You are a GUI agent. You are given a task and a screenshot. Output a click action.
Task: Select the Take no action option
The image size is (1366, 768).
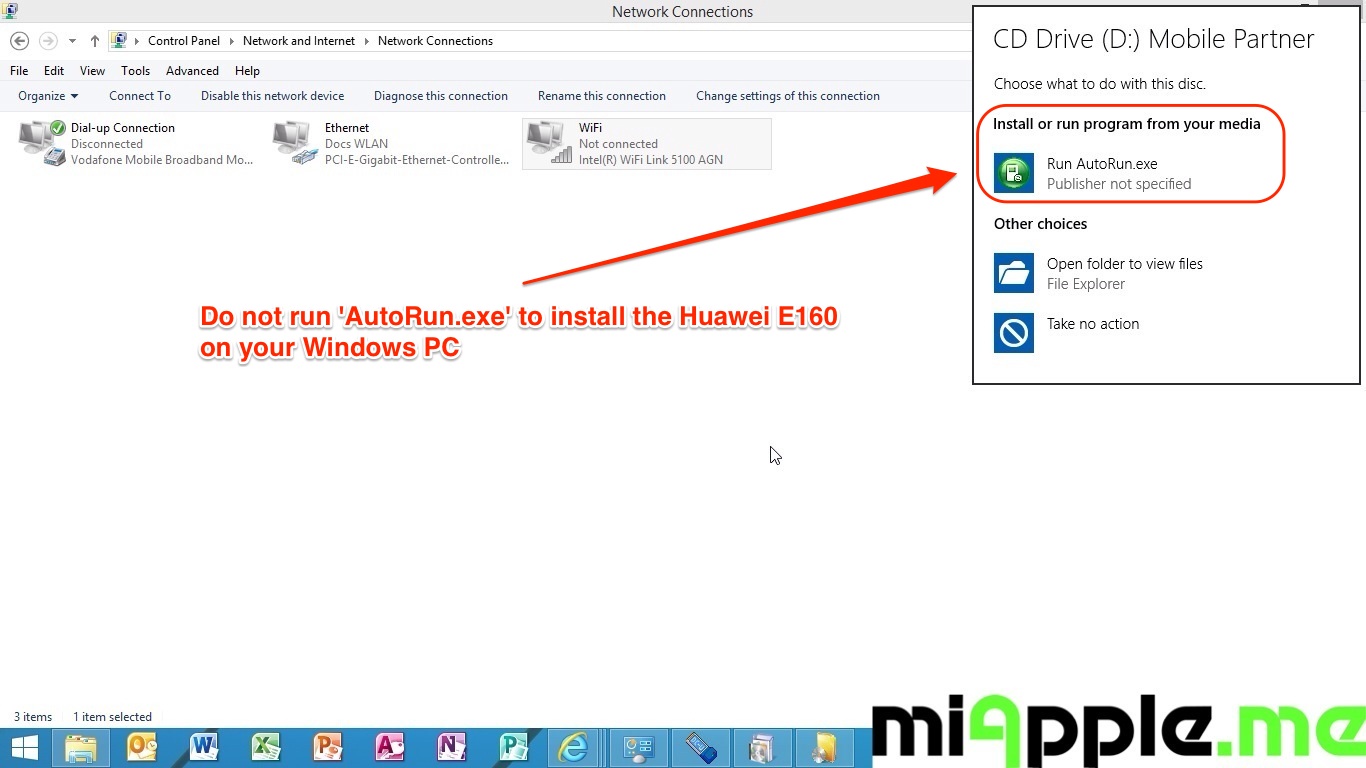click(1092, 324)
